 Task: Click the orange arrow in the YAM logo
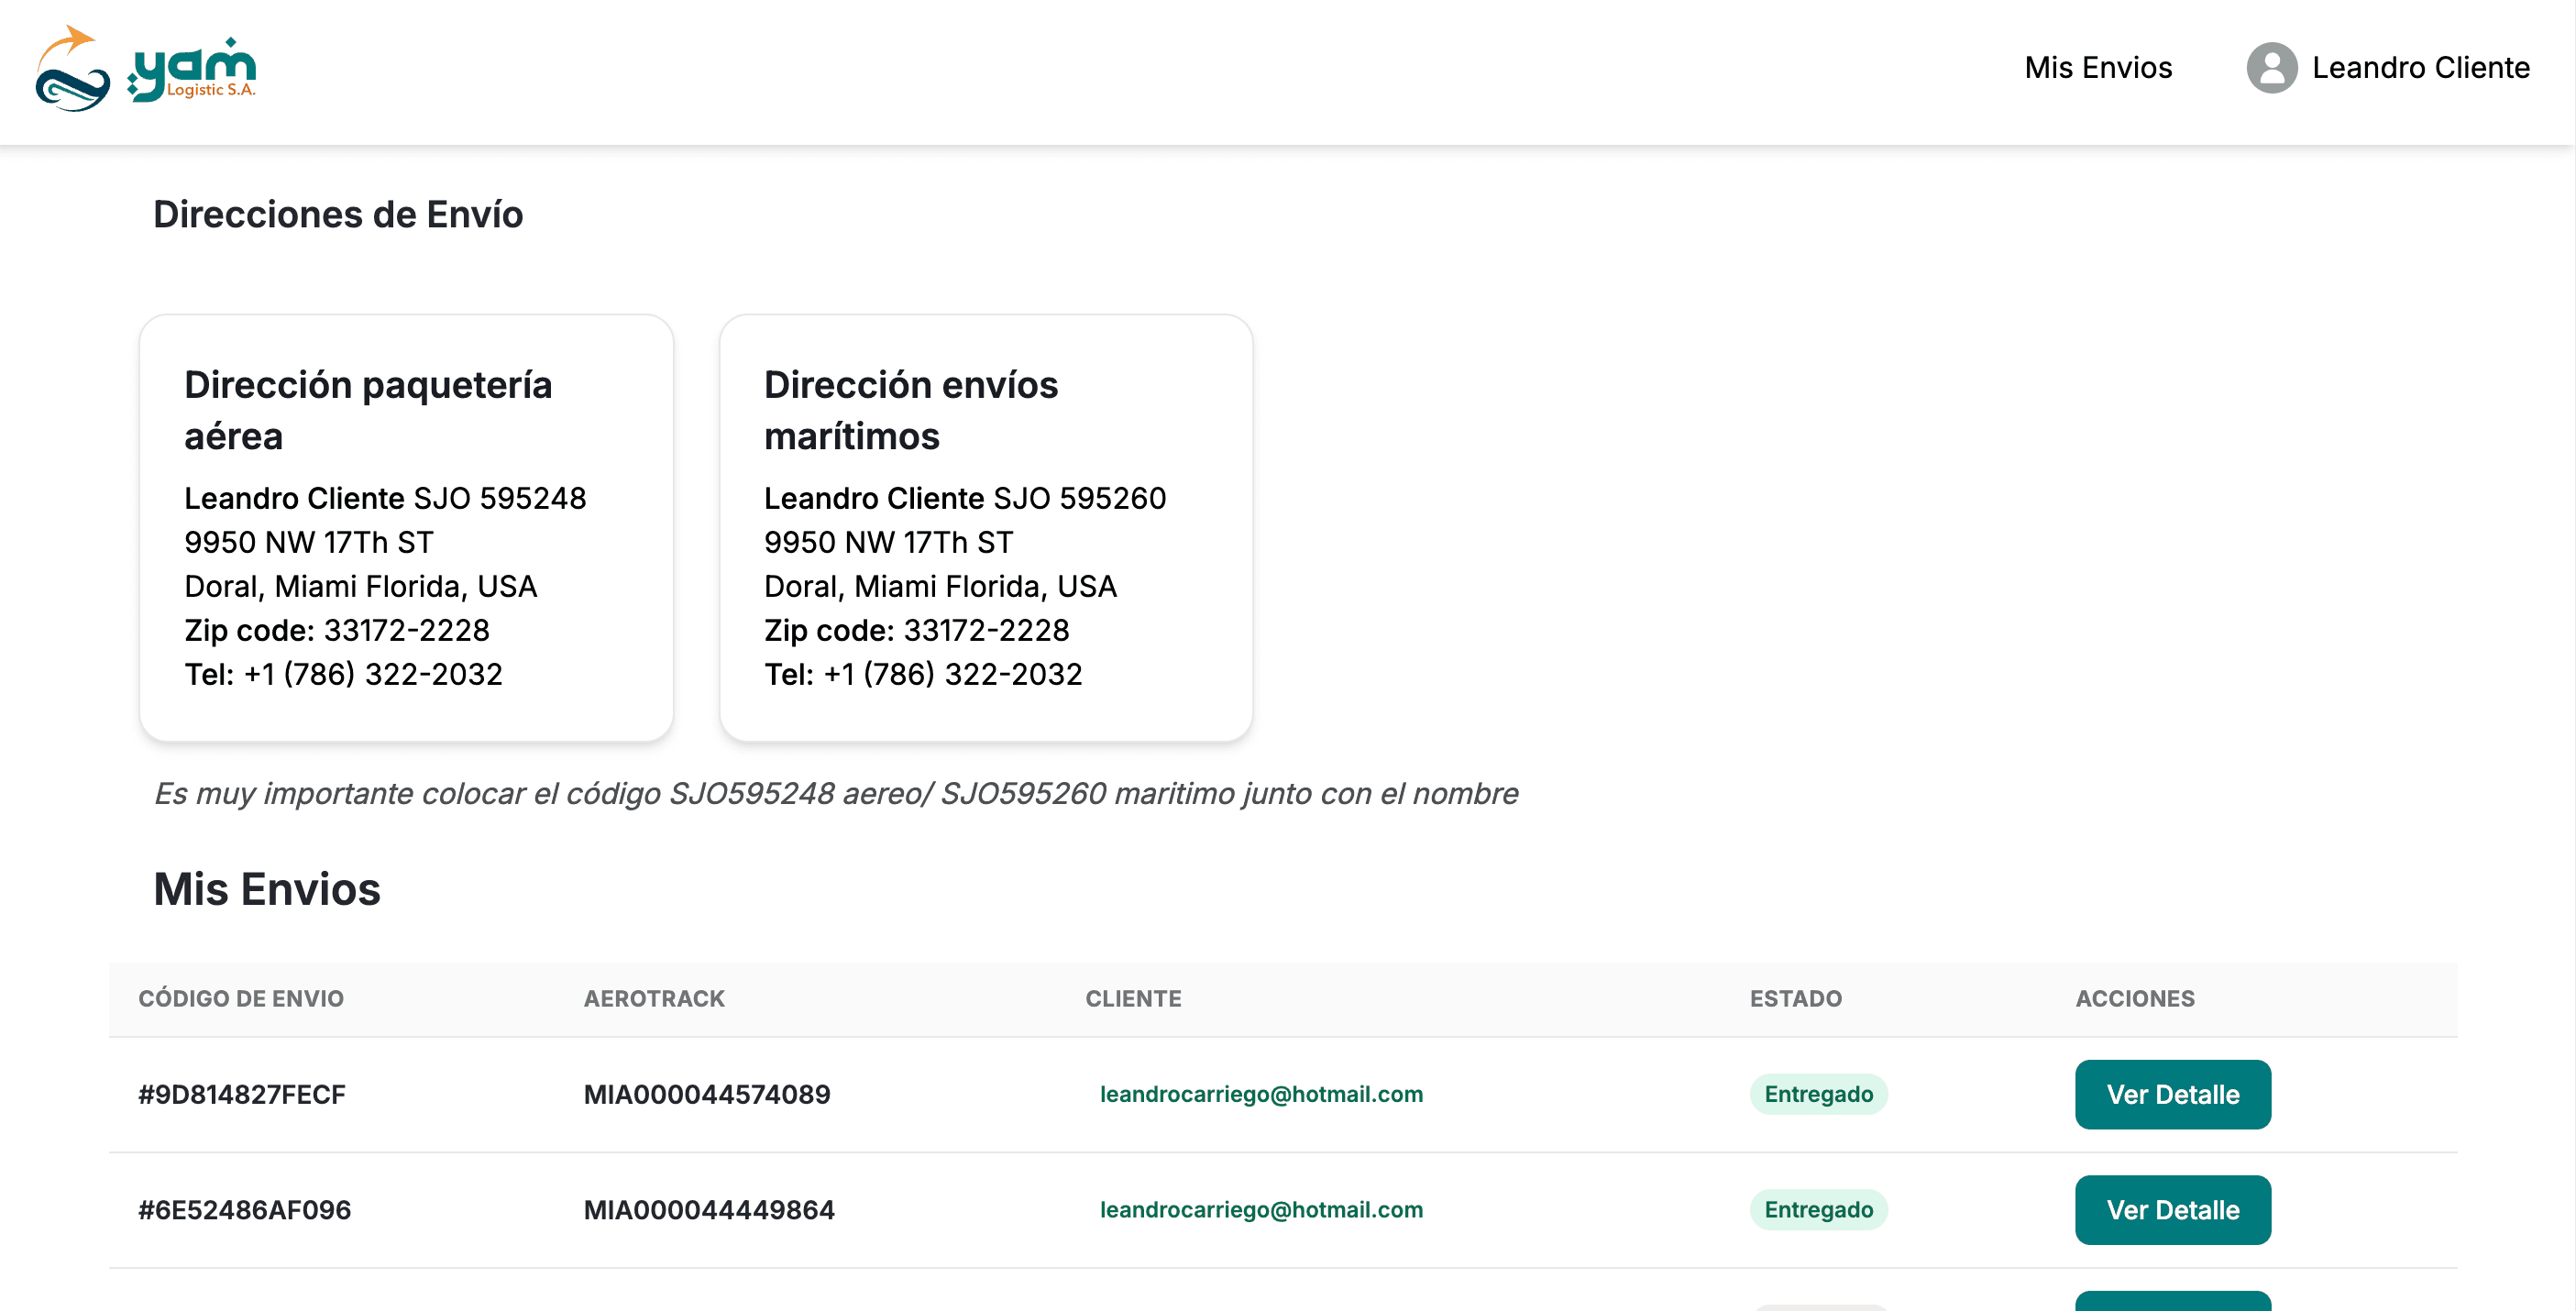[75, 35]
